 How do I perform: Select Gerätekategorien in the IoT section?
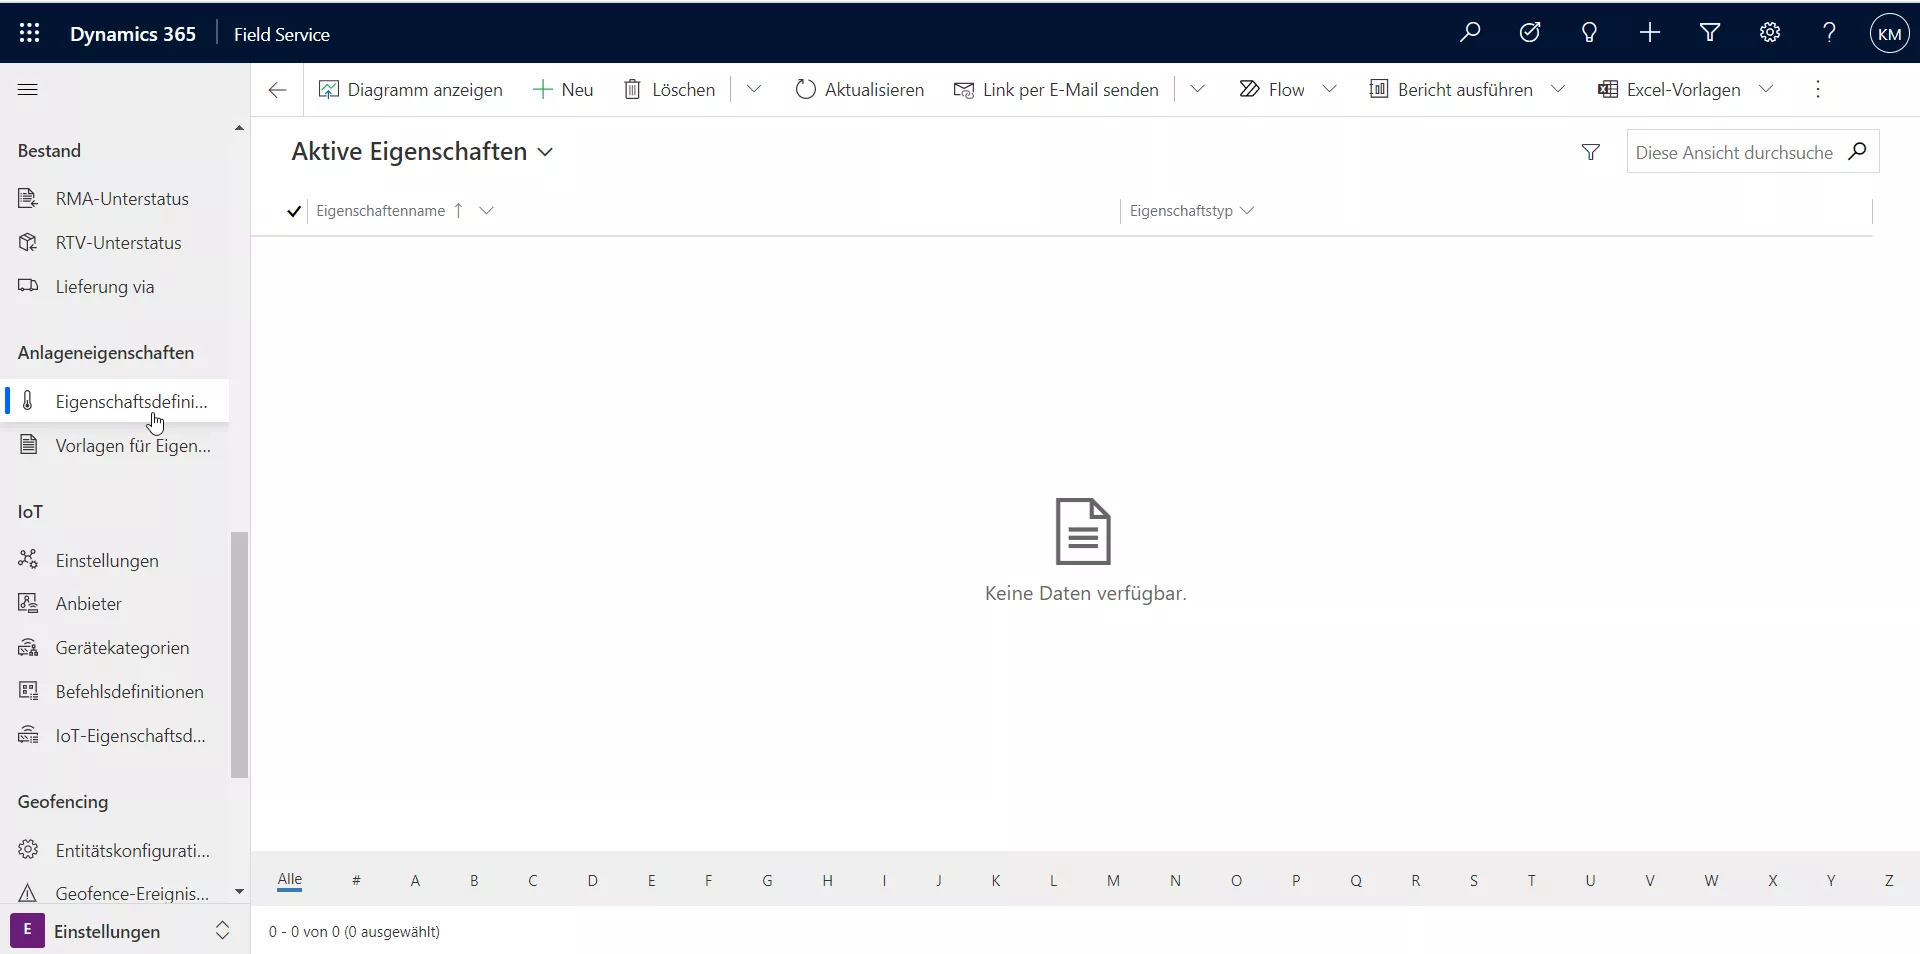(x=122, y=648)
